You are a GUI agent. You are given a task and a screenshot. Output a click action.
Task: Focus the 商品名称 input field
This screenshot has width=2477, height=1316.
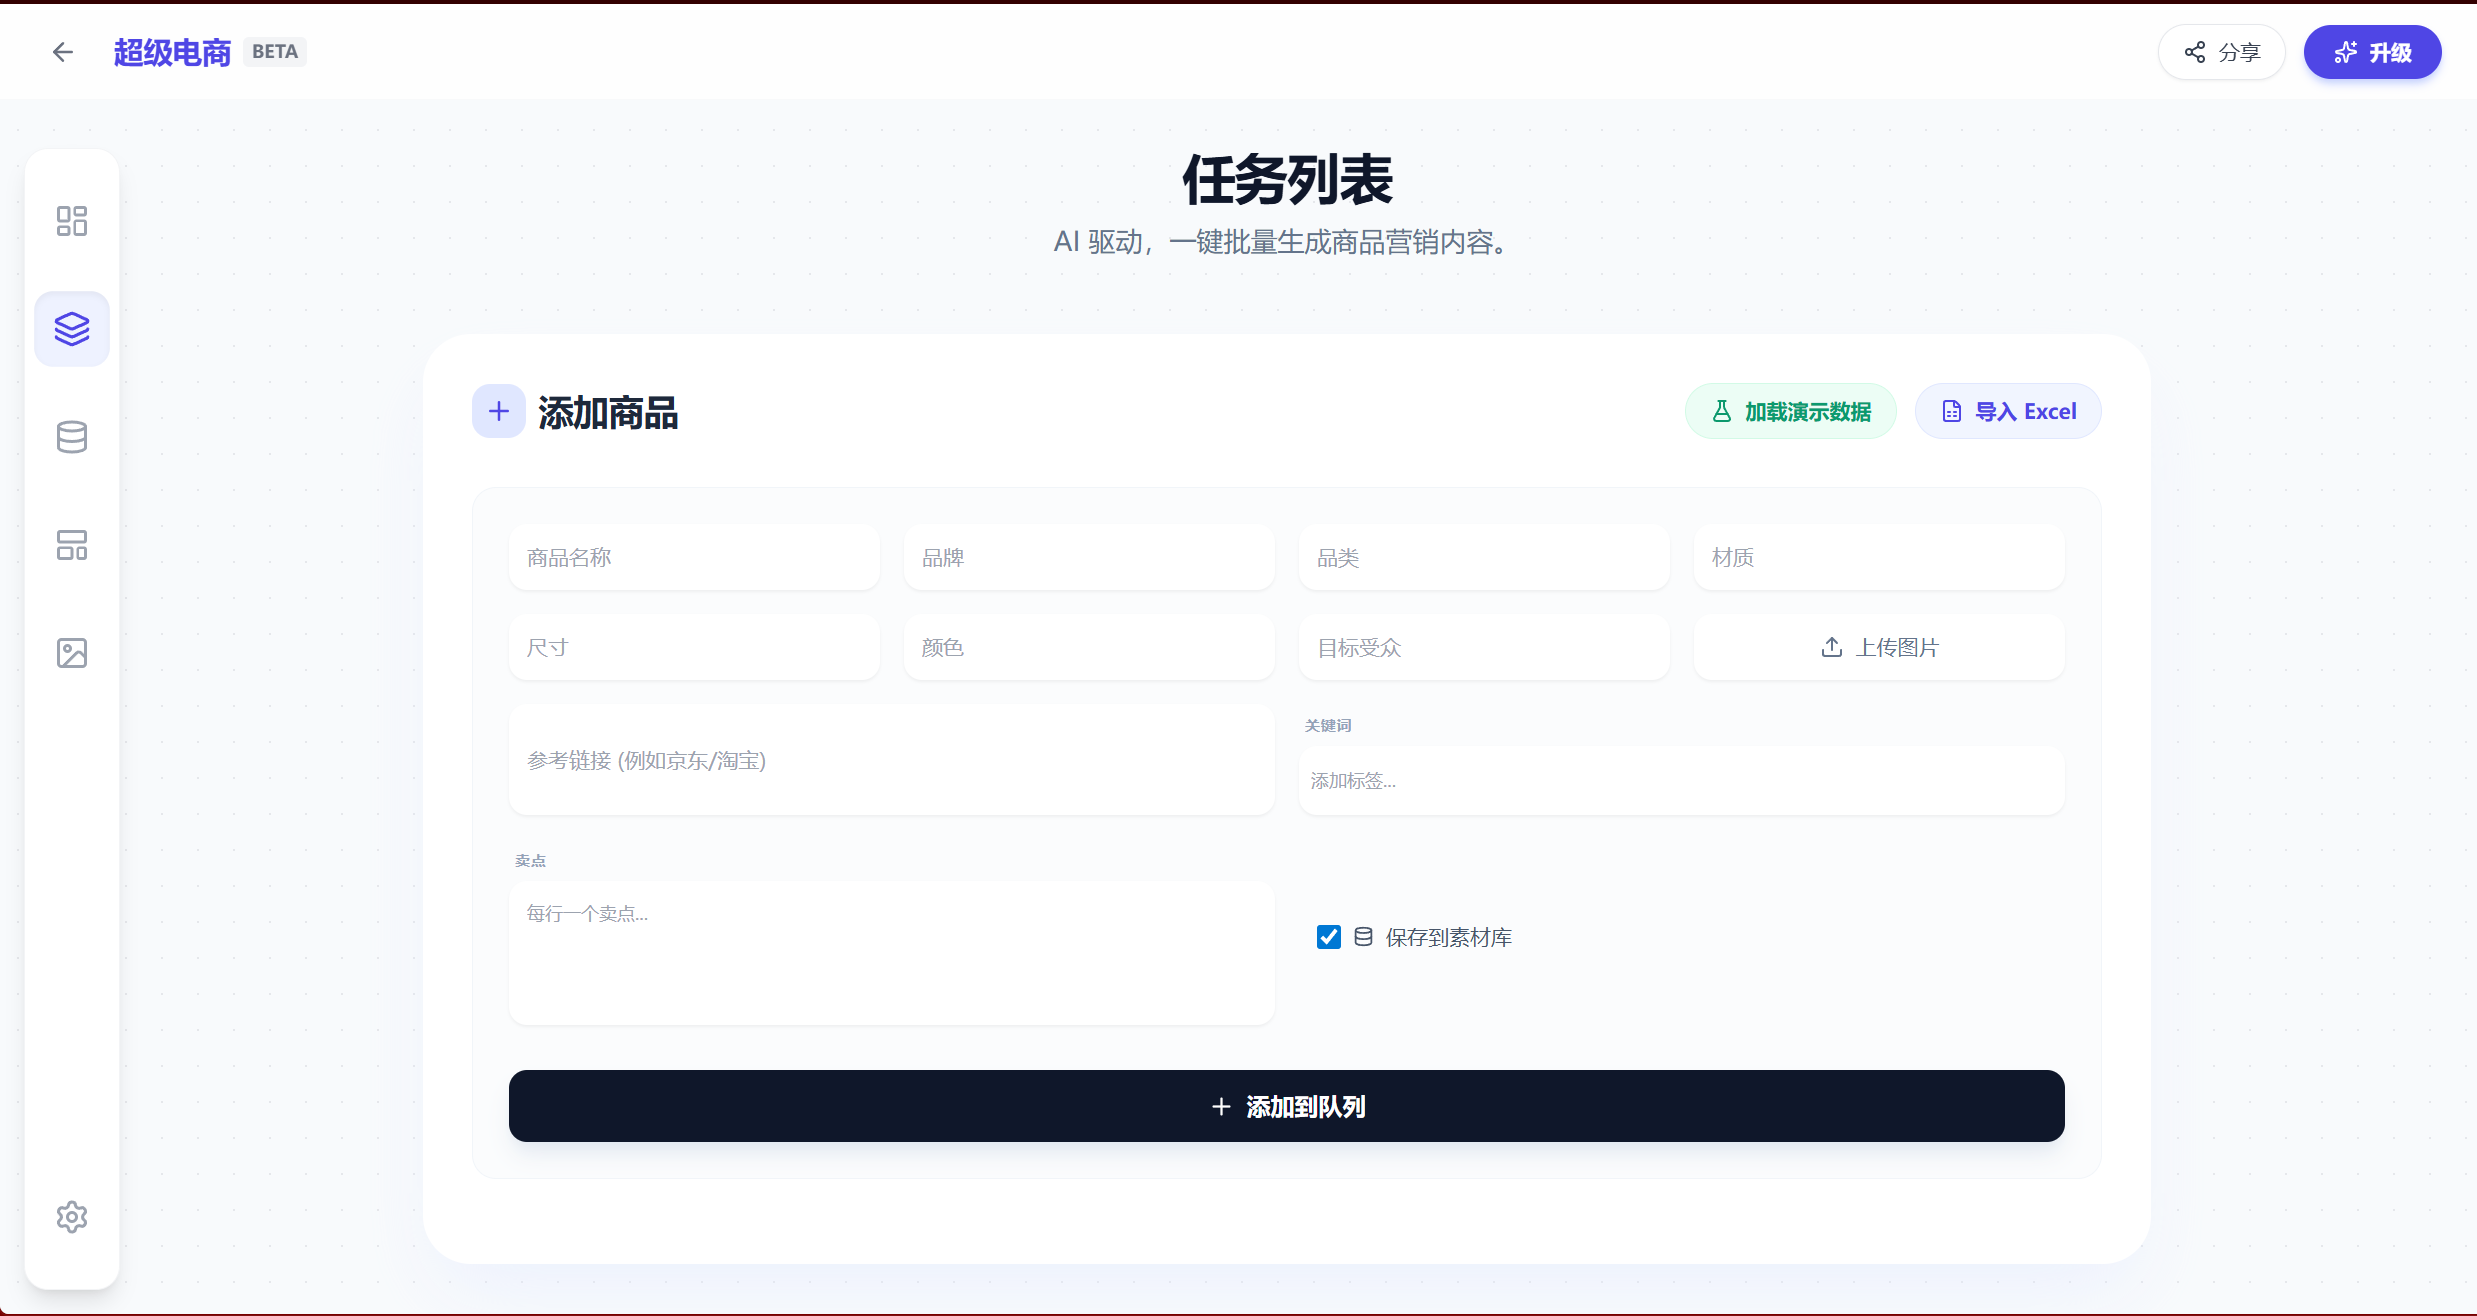pyautogui.click(x=694, y=557)
